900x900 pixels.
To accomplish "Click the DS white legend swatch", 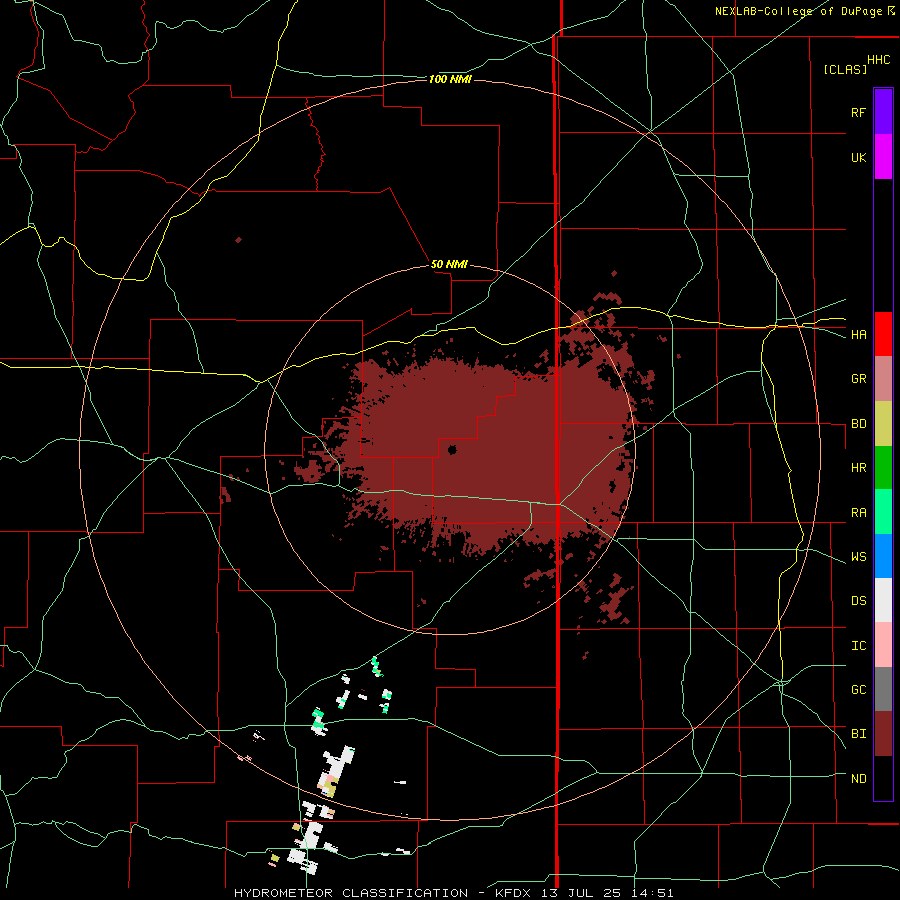I will (883, 600).
